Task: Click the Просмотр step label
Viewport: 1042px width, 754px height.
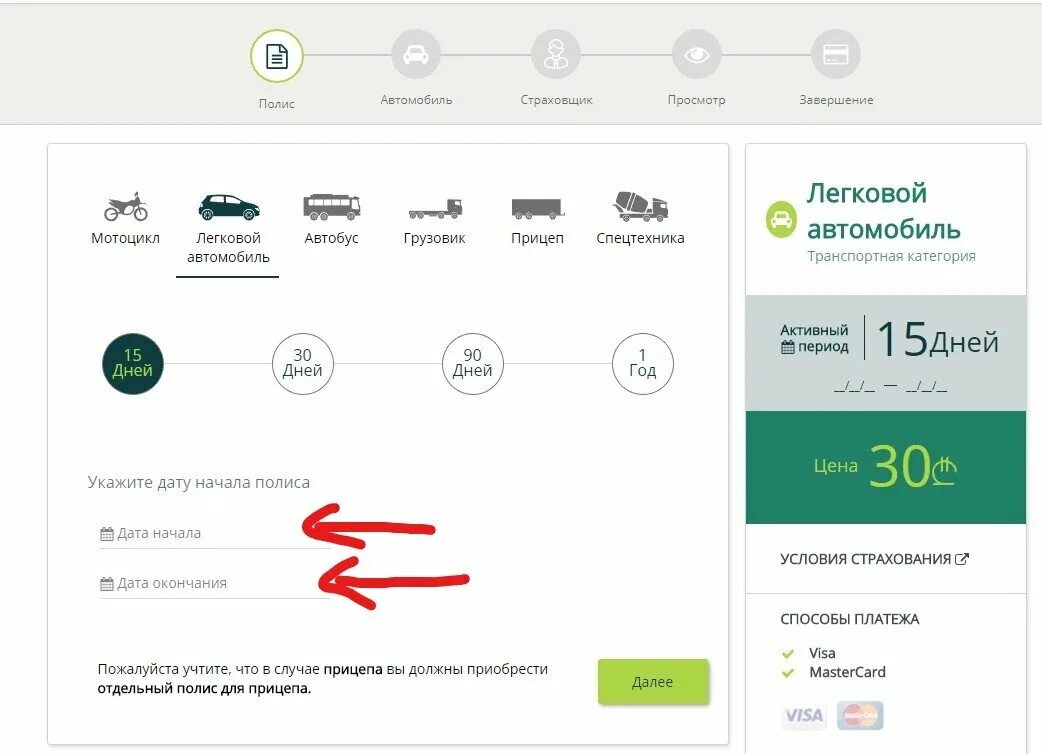Action: point(696,100)
